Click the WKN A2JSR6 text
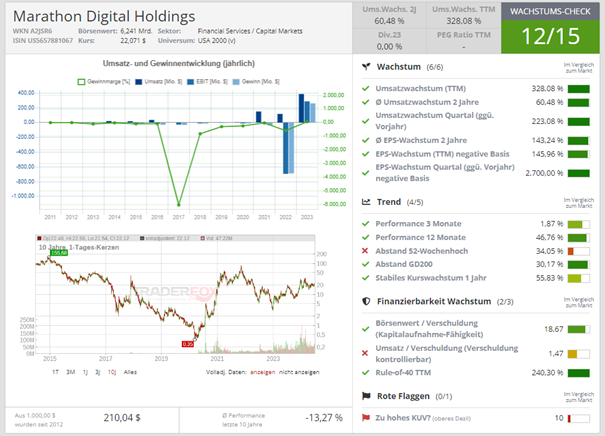This screenshot has height=436, width=605. click(x=32, y=31)
